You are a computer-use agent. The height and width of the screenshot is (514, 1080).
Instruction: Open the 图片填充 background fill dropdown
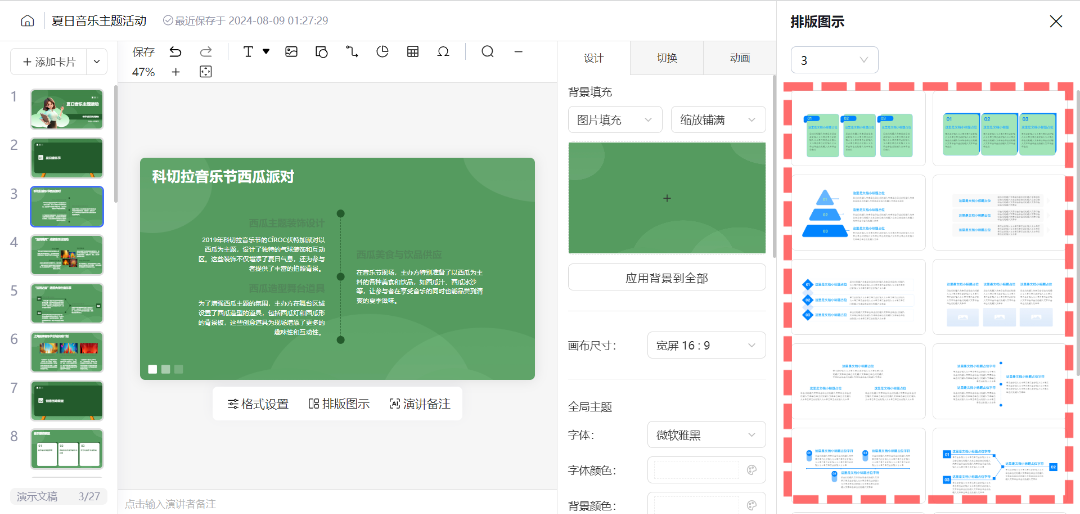click(615, 120)
